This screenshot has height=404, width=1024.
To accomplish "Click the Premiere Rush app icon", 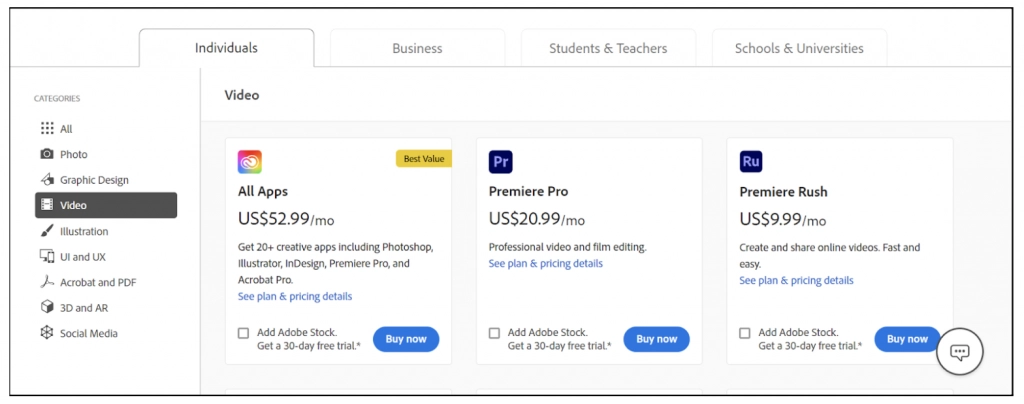I will (x=751, y=162).
